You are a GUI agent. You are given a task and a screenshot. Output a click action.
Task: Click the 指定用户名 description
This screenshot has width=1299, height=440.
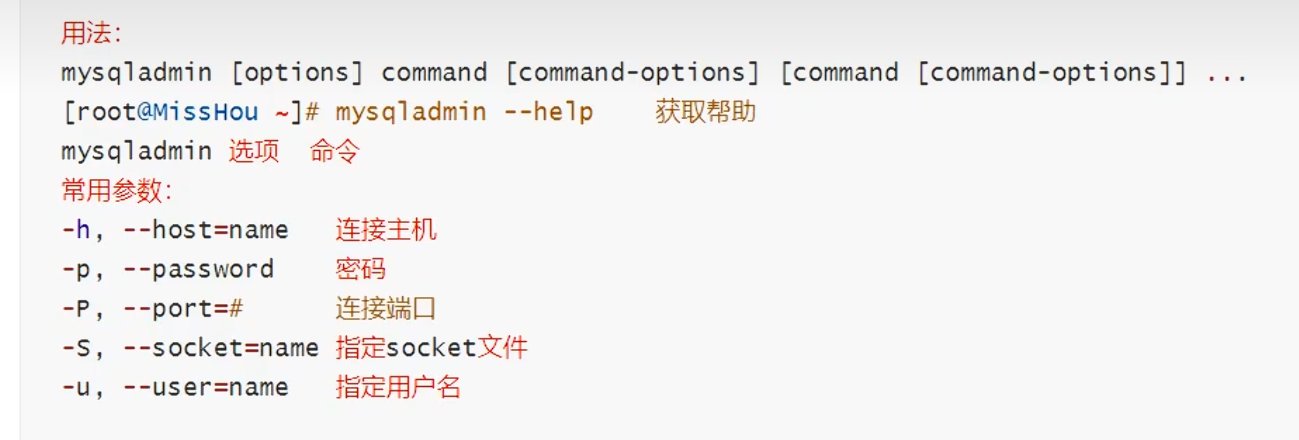pyautogui.click(x=398, y=387)
